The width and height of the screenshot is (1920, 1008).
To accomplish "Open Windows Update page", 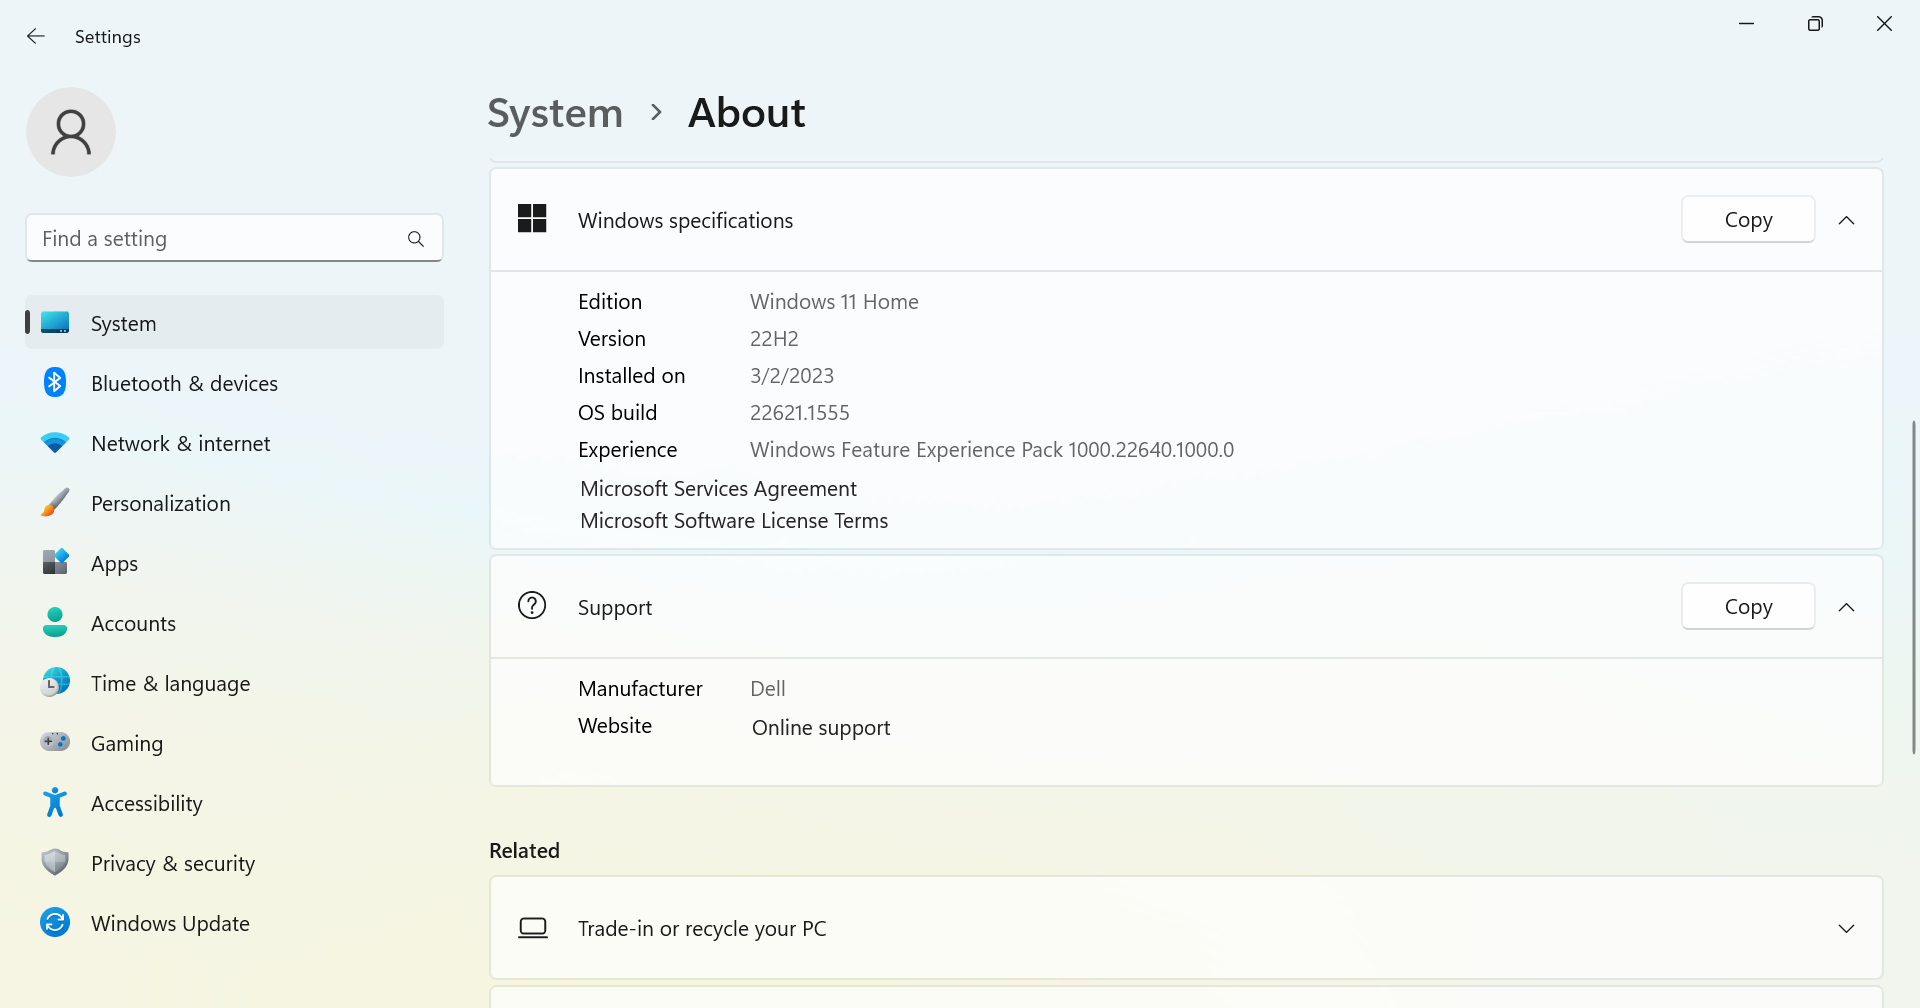I will pyautogui.click(x=234, y=923).
